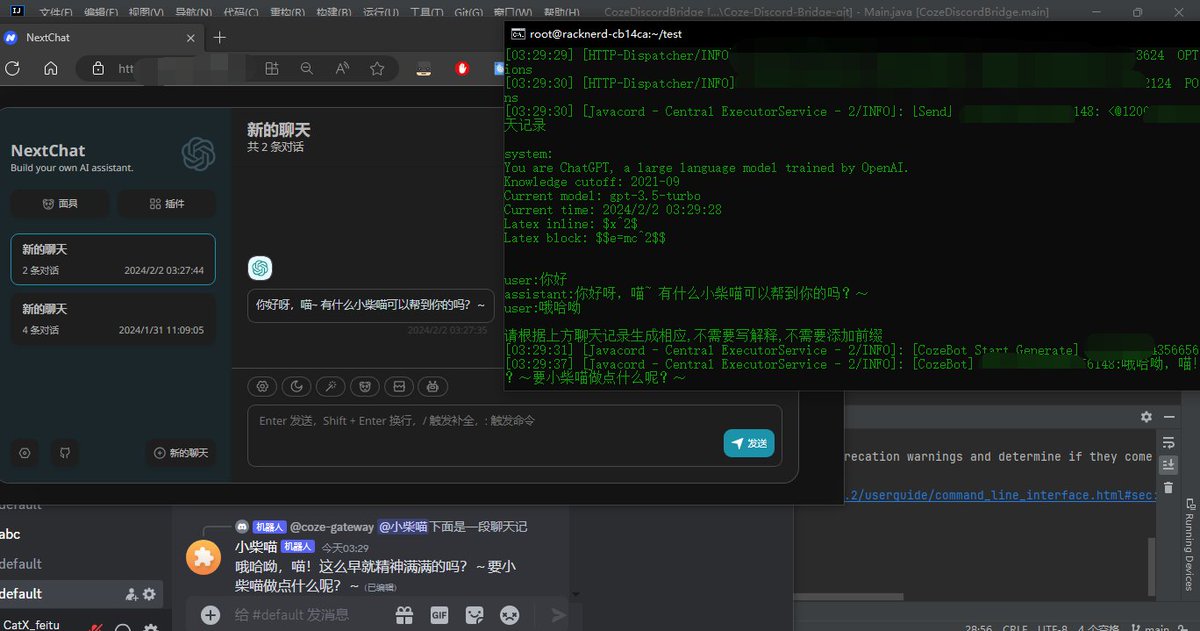Toggle scroll to end in IntelliJ console
Viewport: 1200px width, 631px height.
(x=1168, y=465)
